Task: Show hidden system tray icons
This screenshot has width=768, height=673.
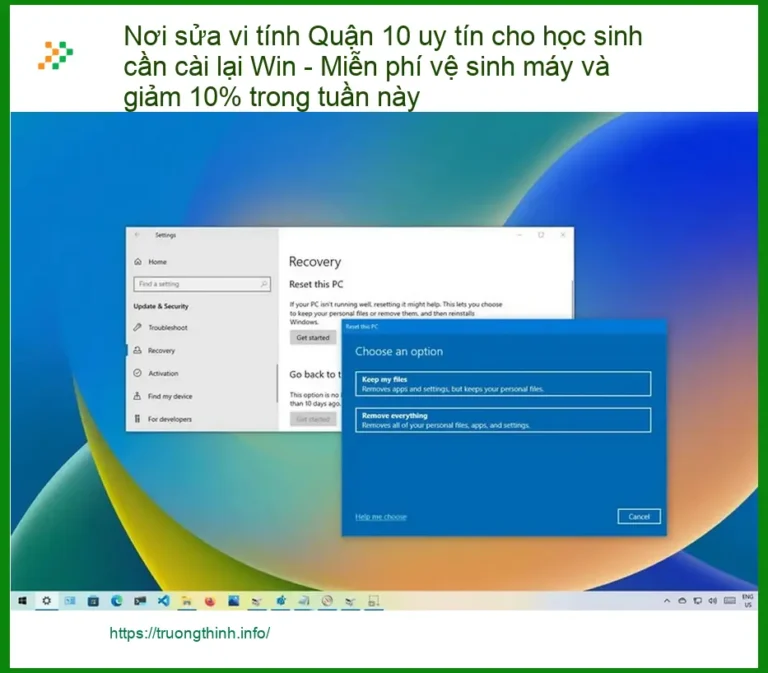Action: click(x=667, y=601)
